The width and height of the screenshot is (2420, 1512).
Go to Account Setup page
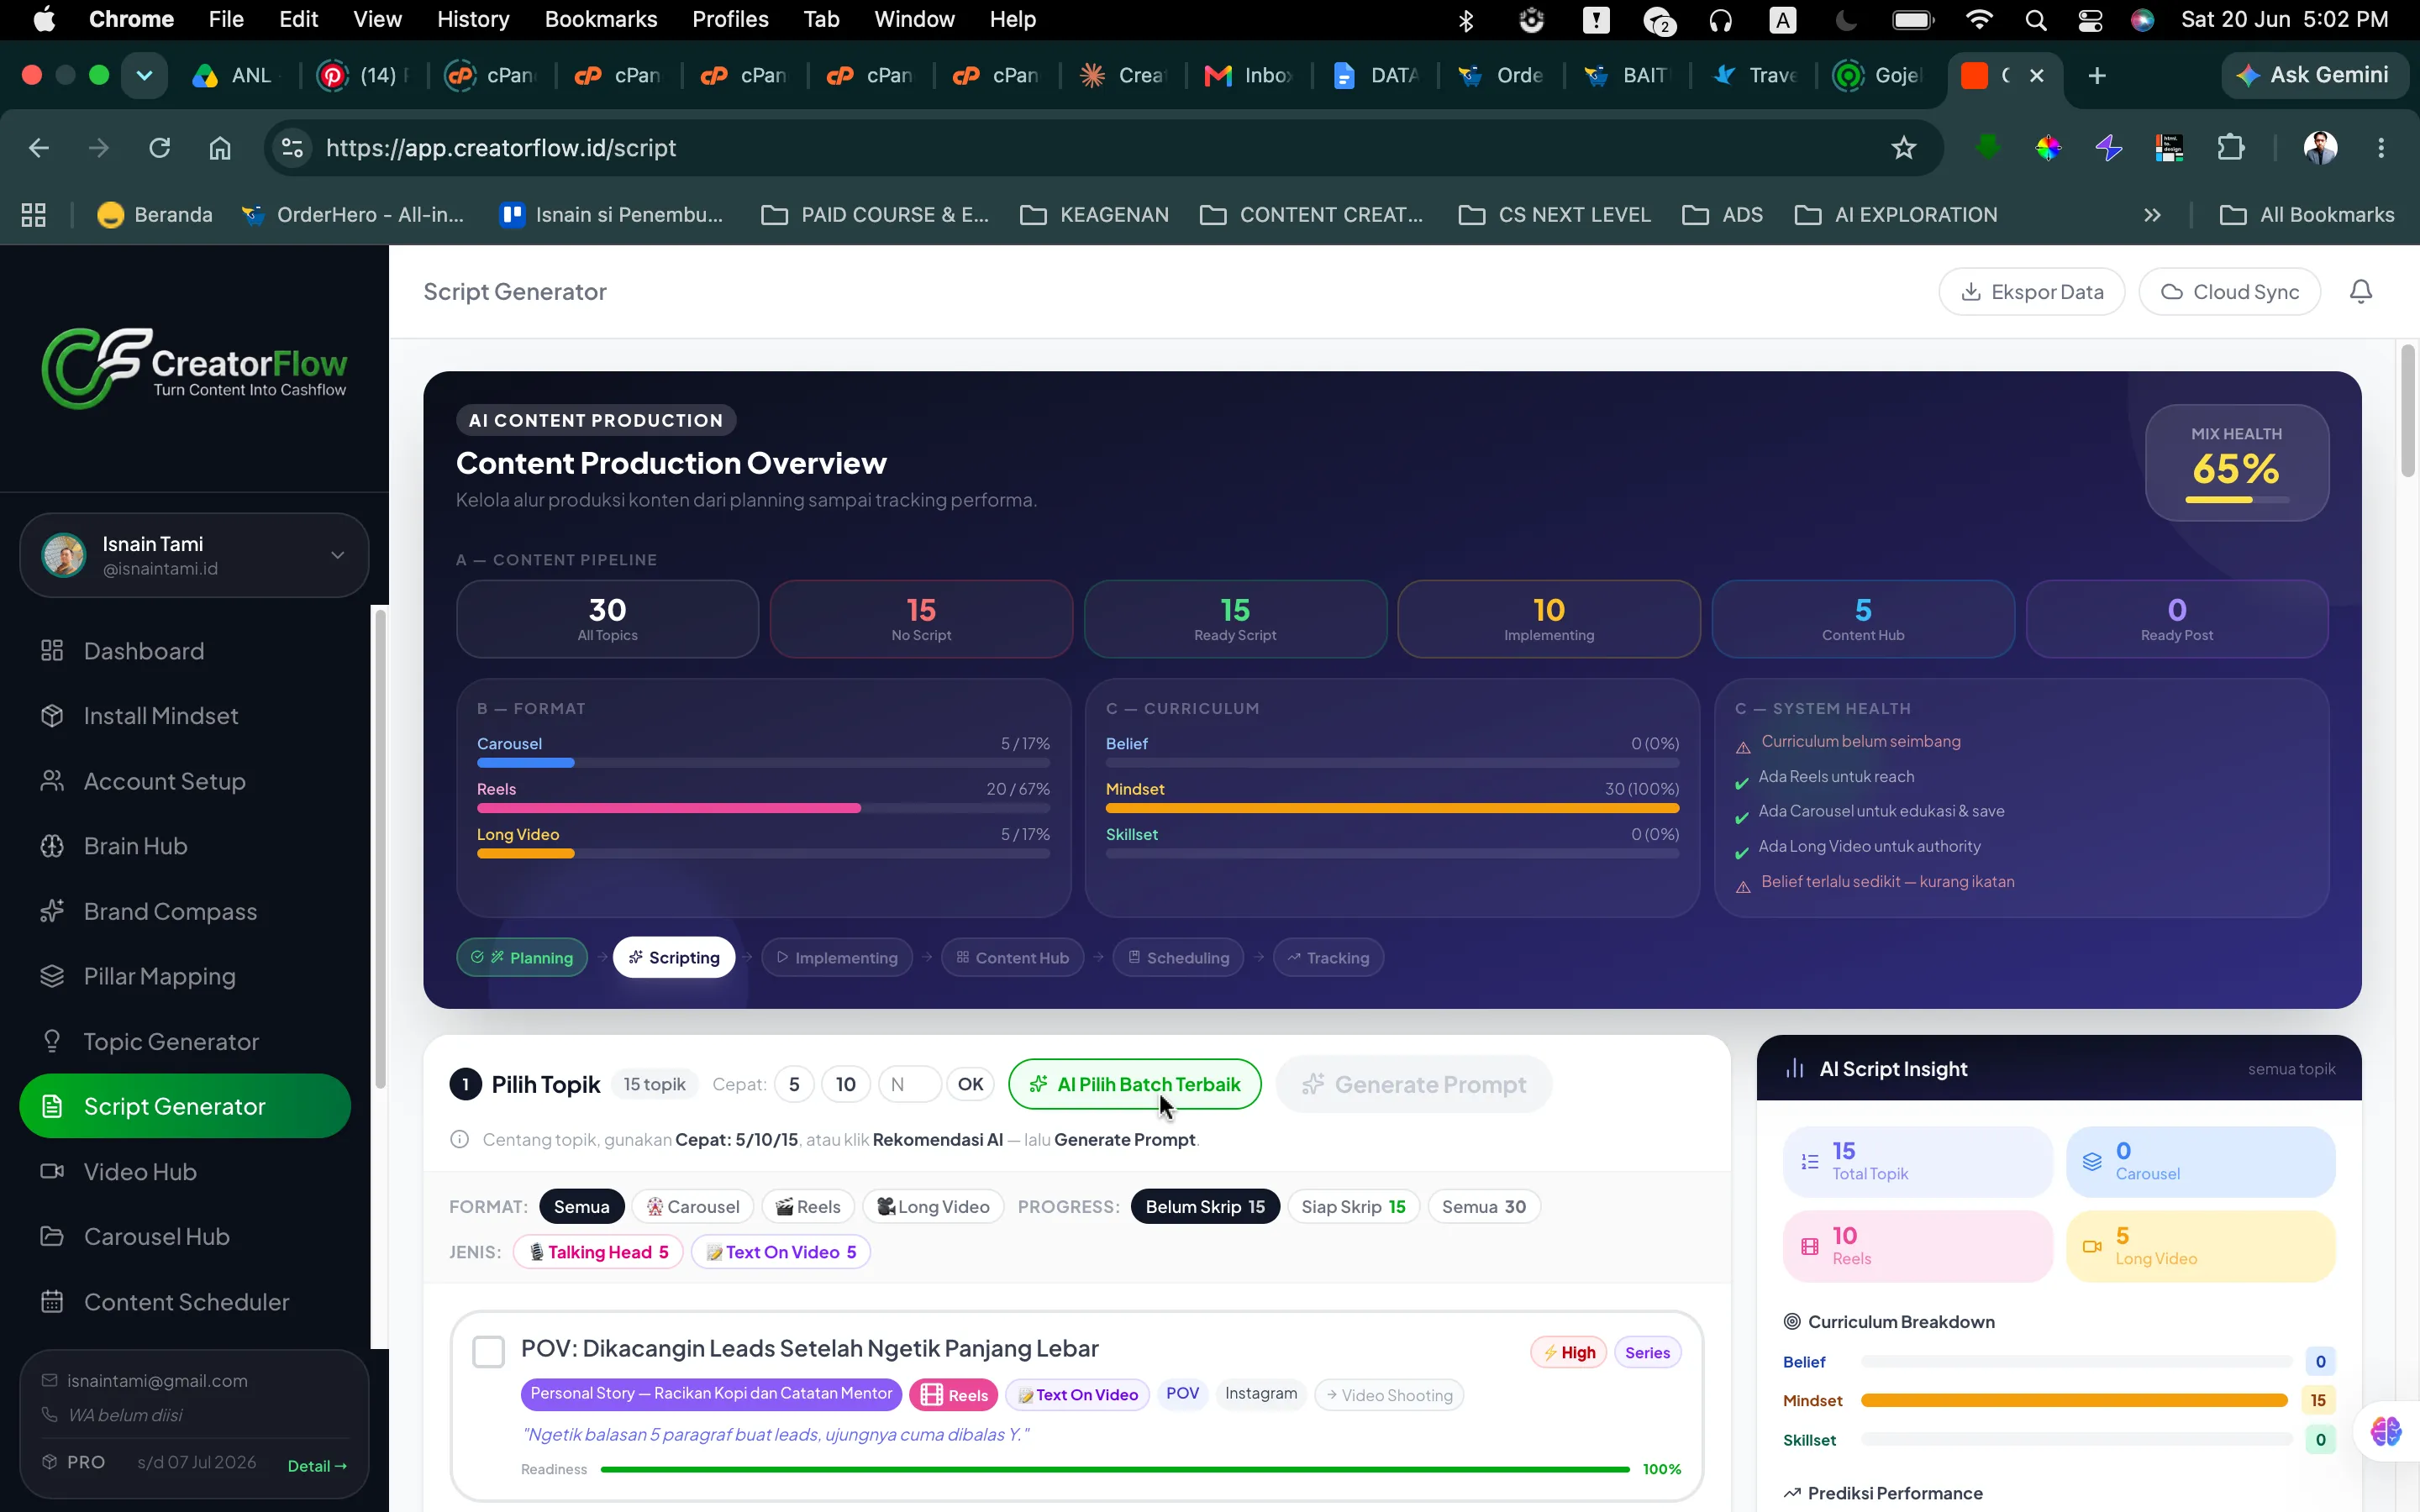pyautogui.click(x=164, y=781)
